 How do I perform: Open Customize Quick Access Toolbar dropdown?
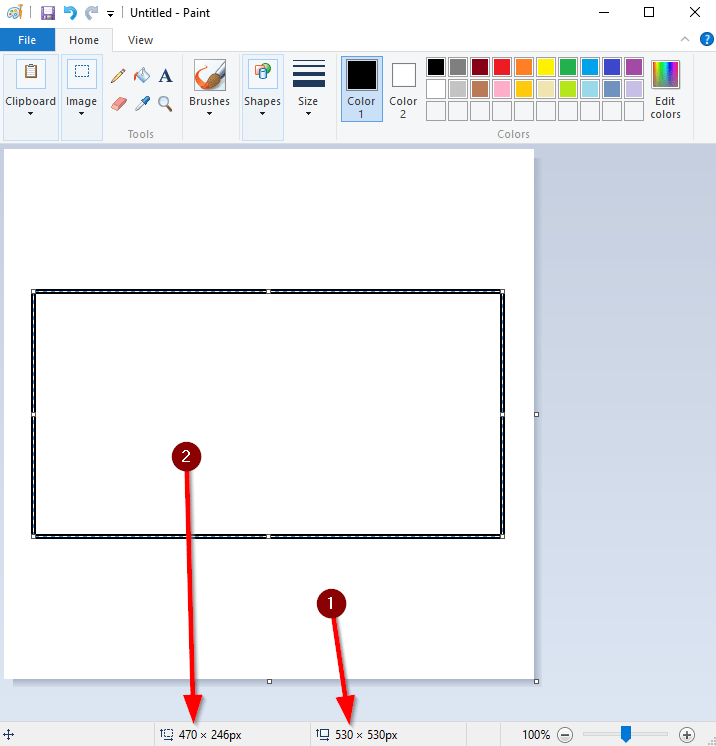pos(110,14)
